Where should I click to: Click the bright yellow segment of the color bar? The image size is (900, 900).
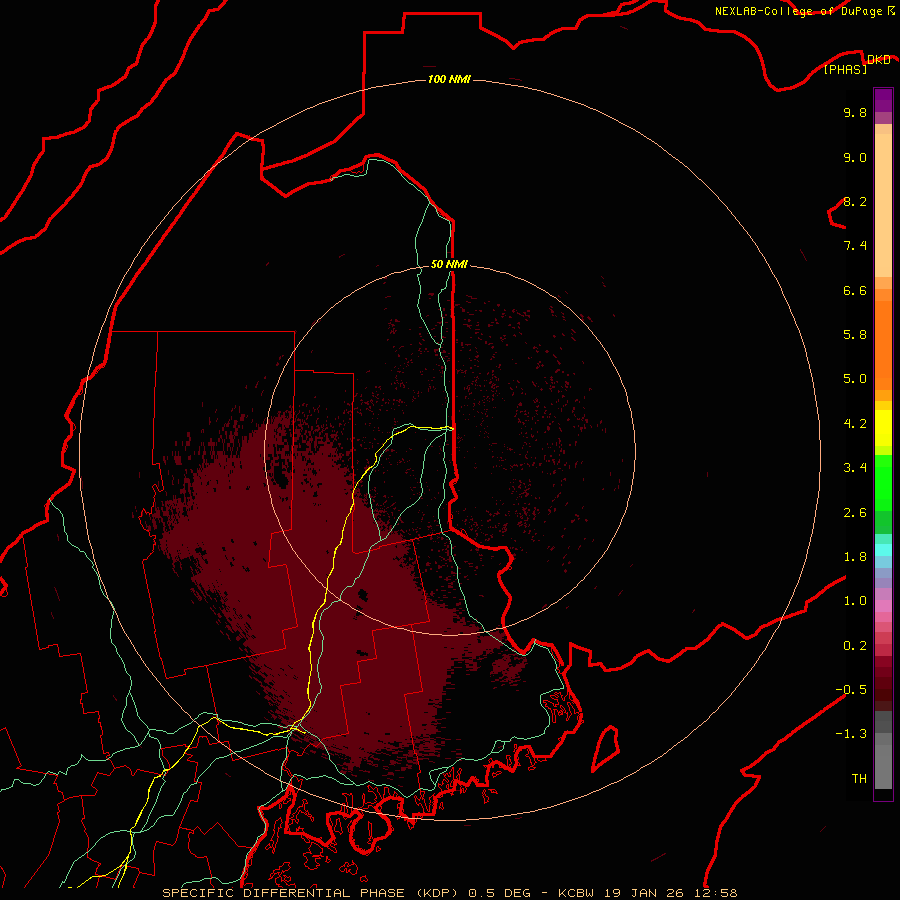click(x=883, y=428)
